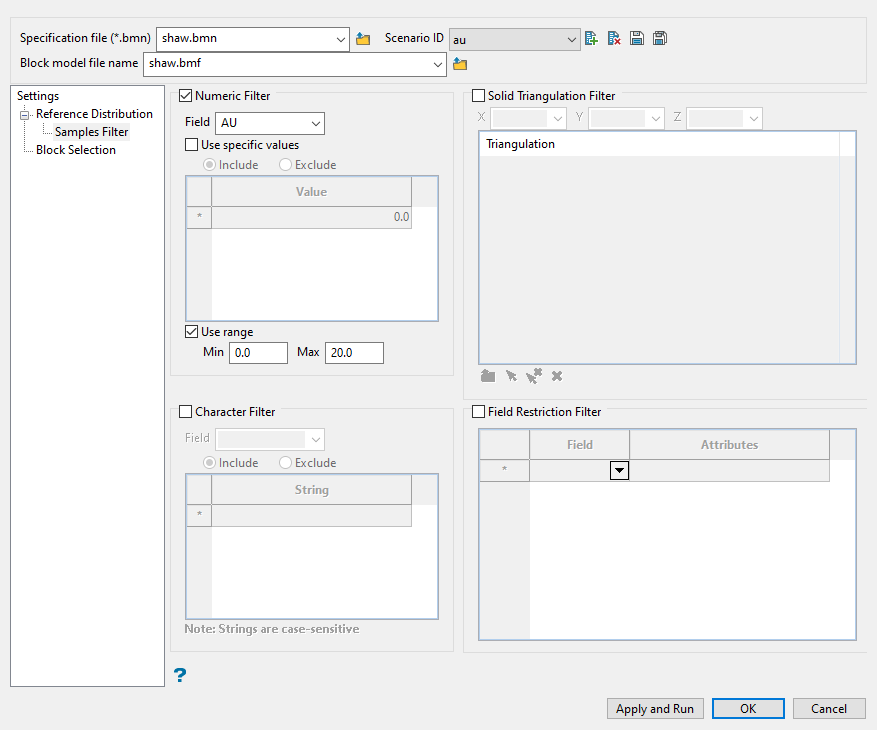Open the Z dropdown in Solid Triangulation Filter
Screen dimensions: 877x730
753,119
